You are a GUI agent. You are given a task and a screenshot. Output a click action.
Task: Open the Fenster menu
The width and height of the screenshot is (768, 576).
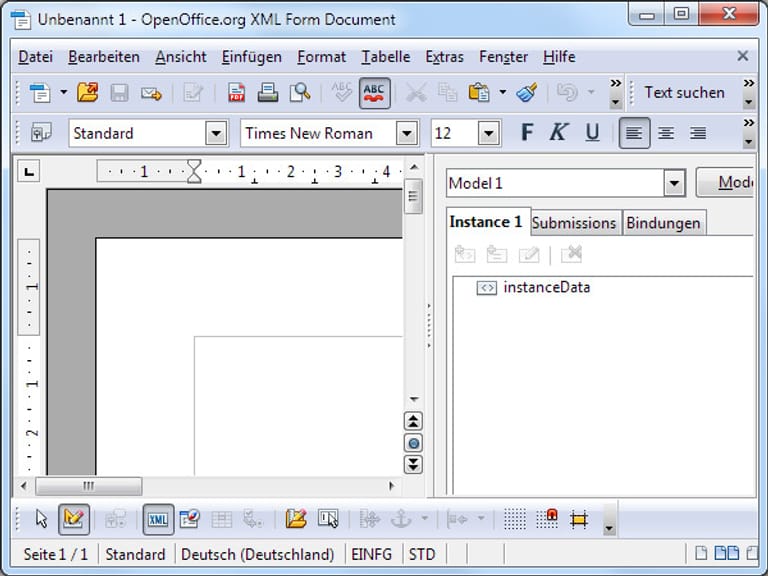pyautogui.click(x=503, y=57)
